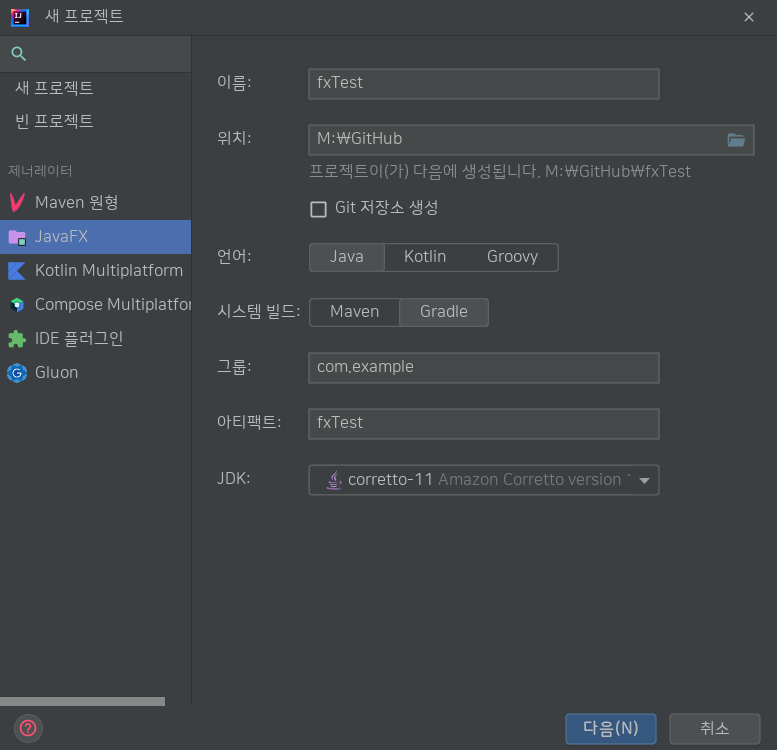Select Java as the language

tap(346, 257)
